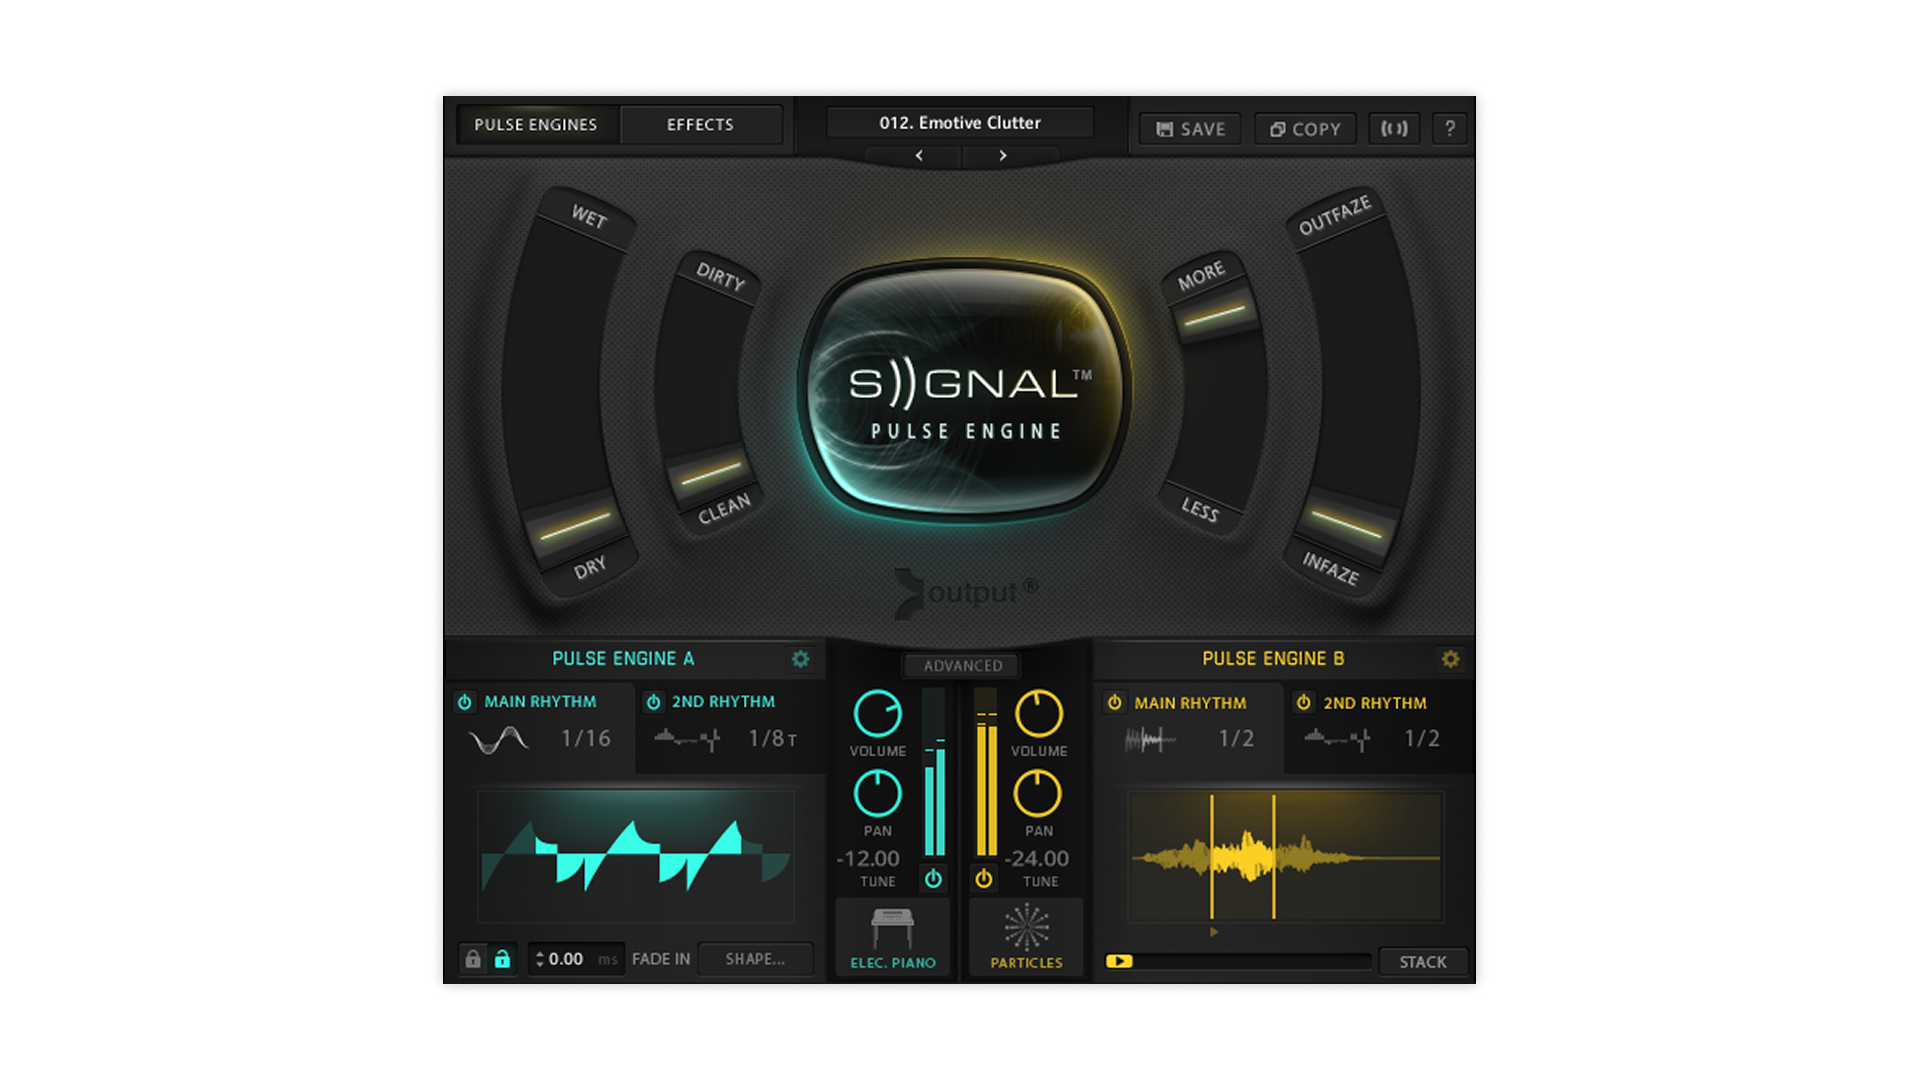Switch to the Pulse Engines tab
1920x1080 pixels.
536,125
